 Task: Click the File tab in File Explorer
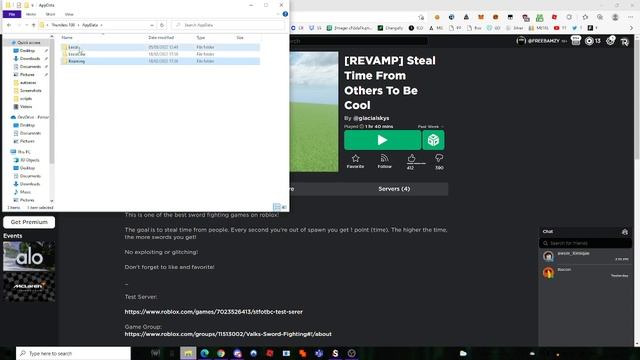[12, 14]
